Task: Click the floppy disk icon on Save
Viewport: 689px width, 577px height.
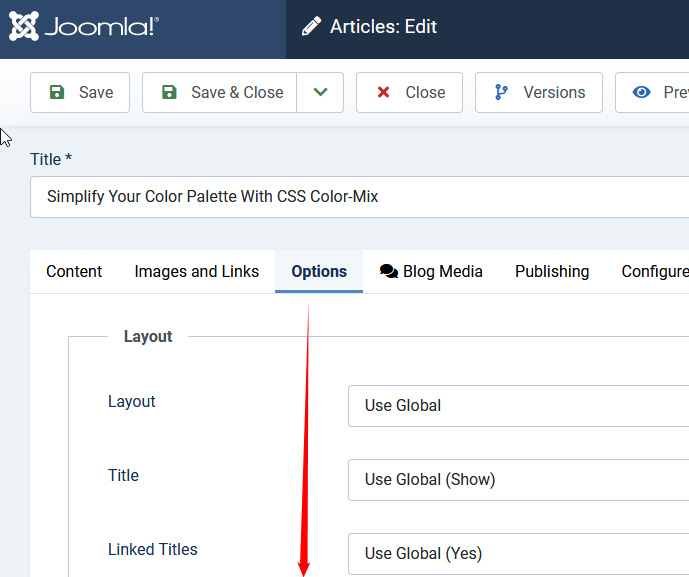Action: (57, 92)
